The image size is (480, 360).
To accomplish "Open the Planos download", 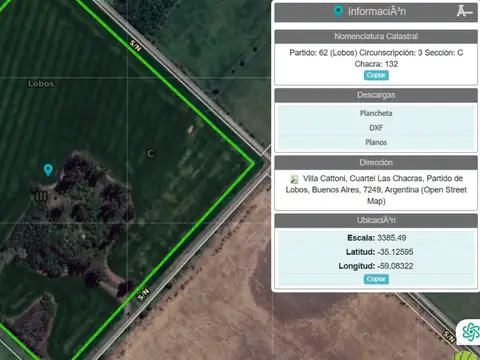I will pyautogui.click(x=376, y=142).
